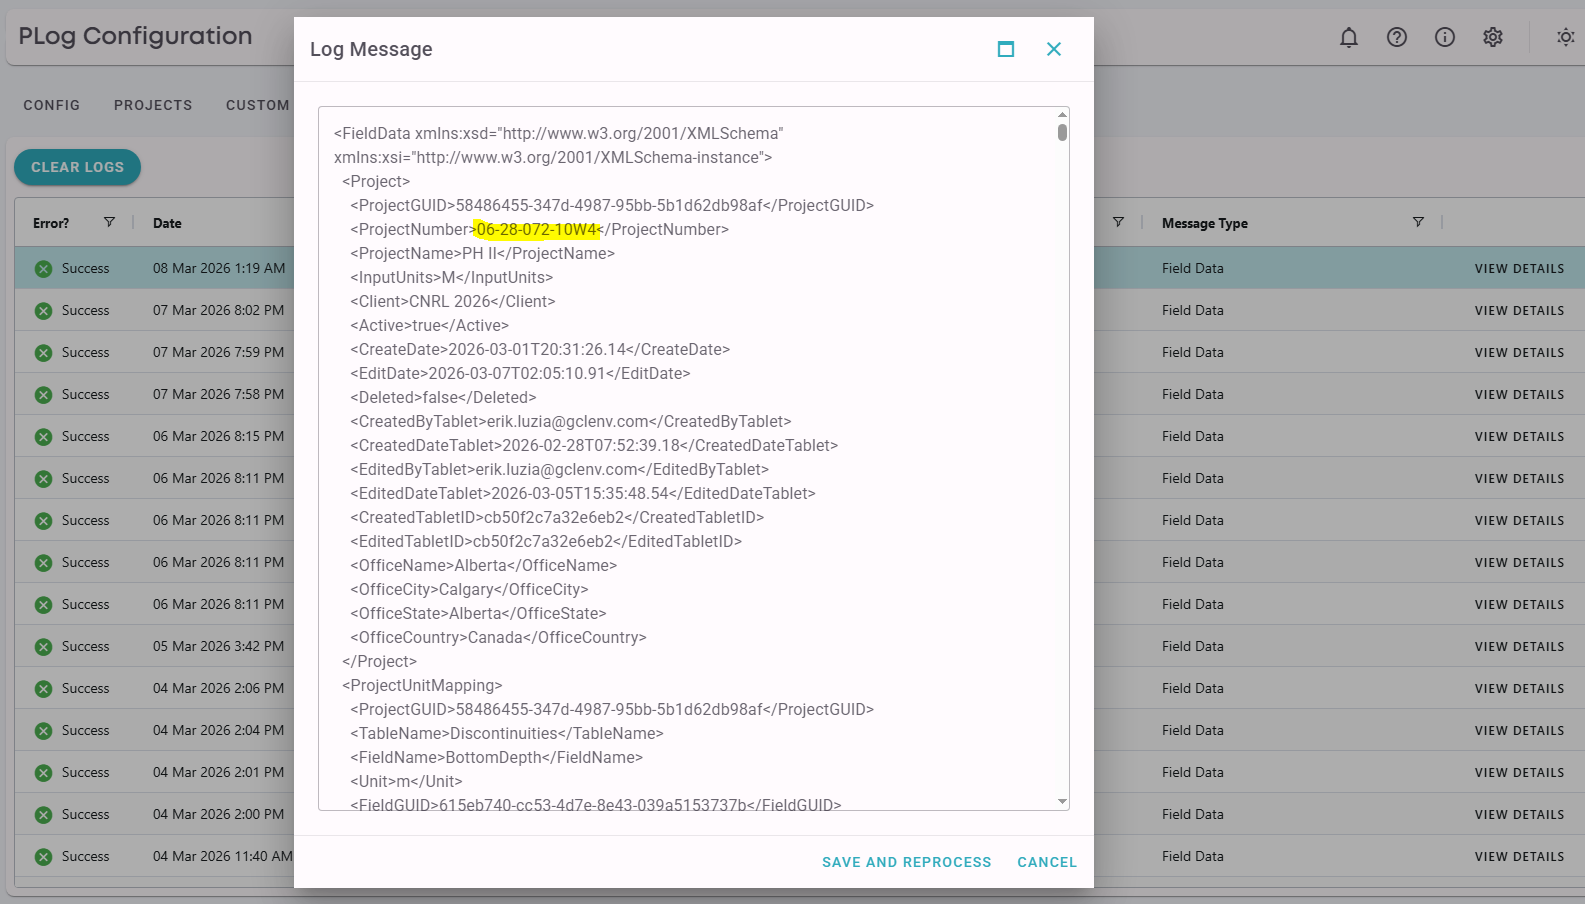Cancel the Log Message dialog
1585x904 pixels.
click(1047, 862)
